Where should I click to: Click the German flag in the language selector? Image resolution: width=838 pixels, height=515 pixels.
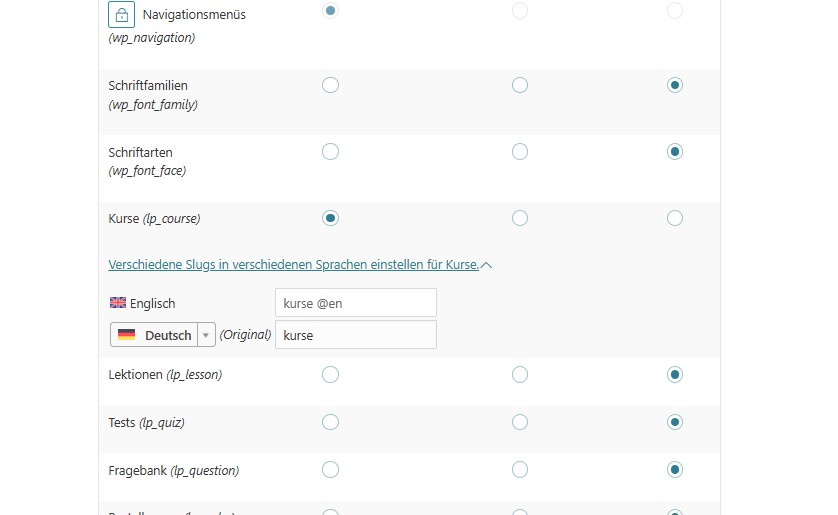[x=126, y=335]
